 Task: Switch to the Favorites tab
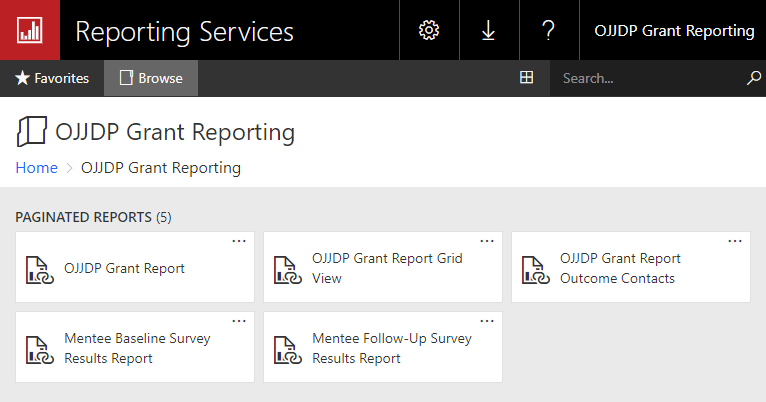pyautogui.click(x=52, y=78)
